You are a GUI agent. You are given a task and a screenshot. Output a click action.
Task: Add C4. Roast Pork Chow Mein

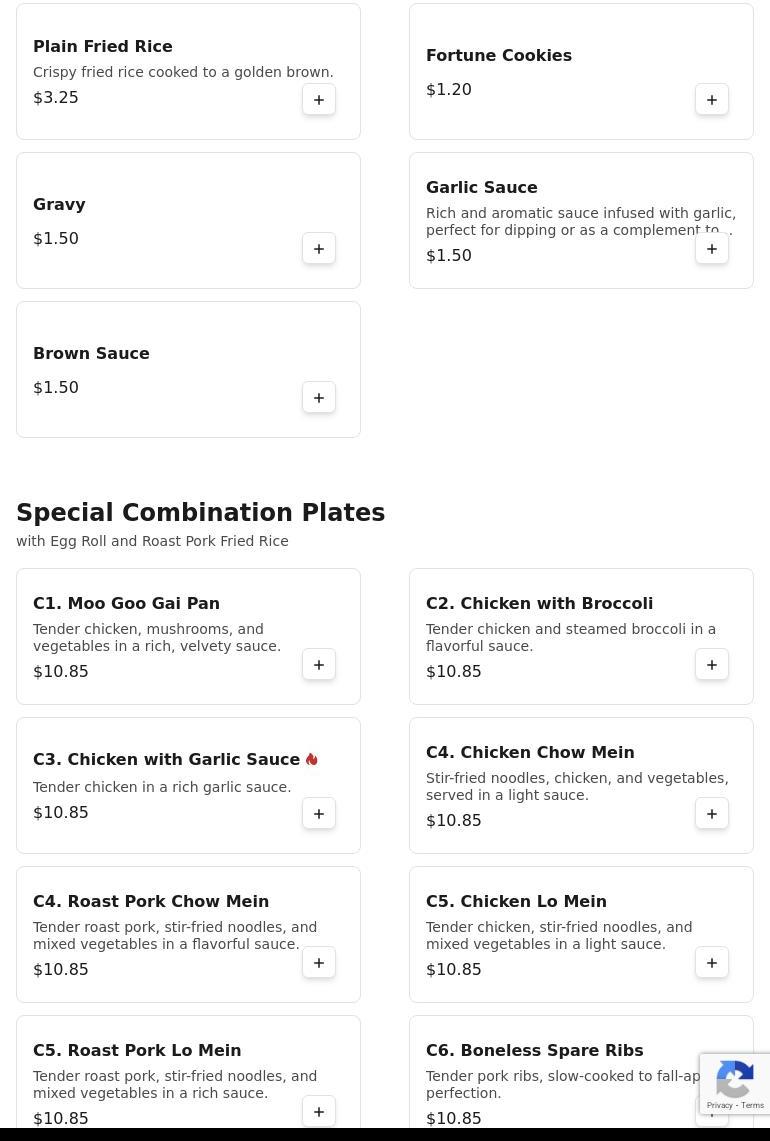coord(319,963)
